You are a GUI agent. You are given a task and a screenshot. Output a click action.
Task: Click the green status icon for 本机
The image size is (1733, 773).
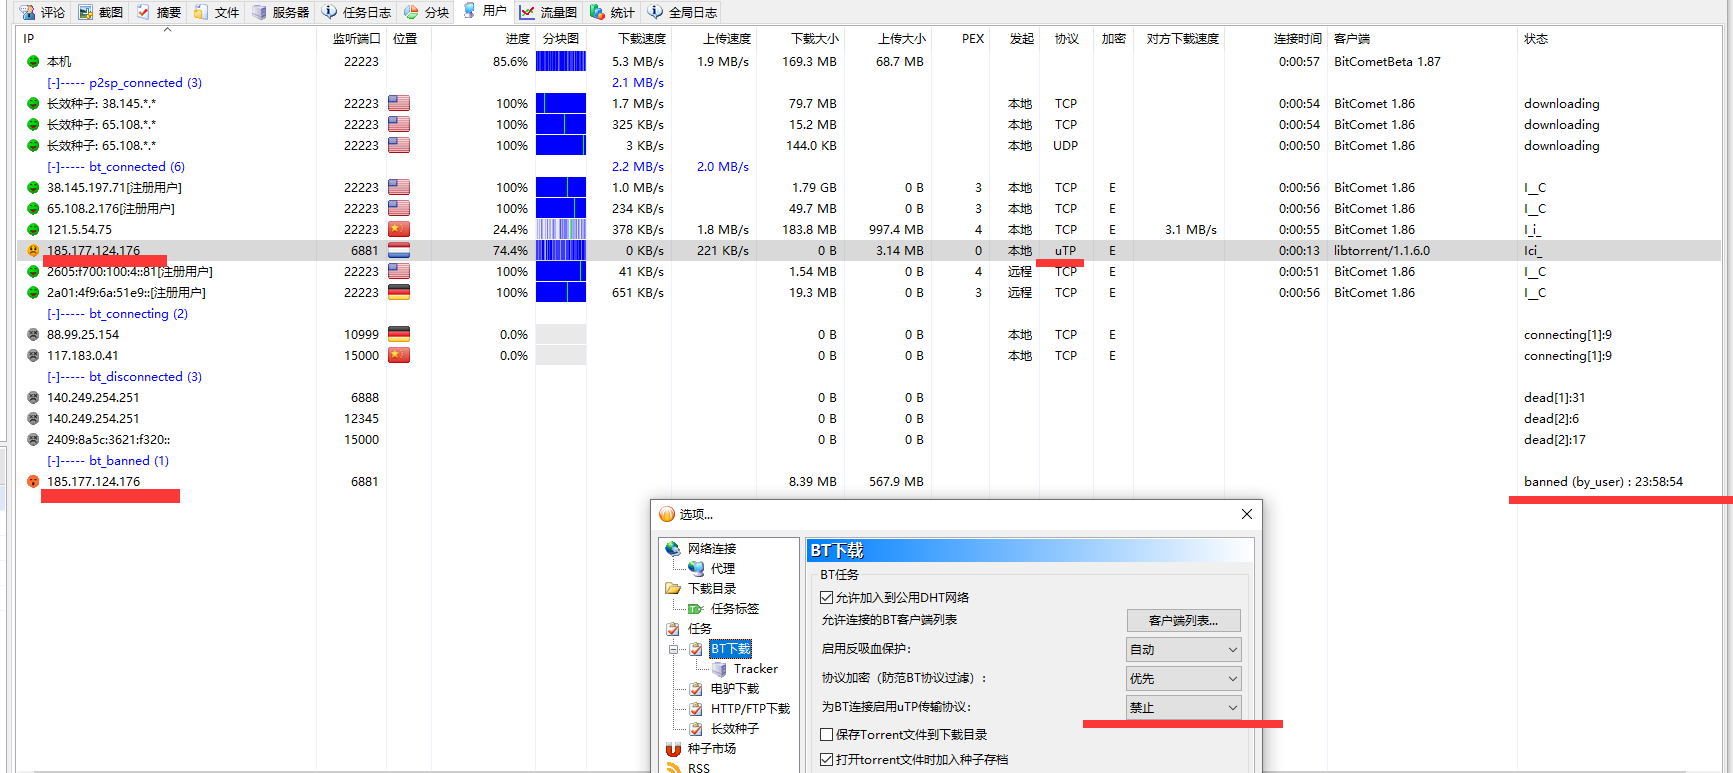tap(33, 62)
